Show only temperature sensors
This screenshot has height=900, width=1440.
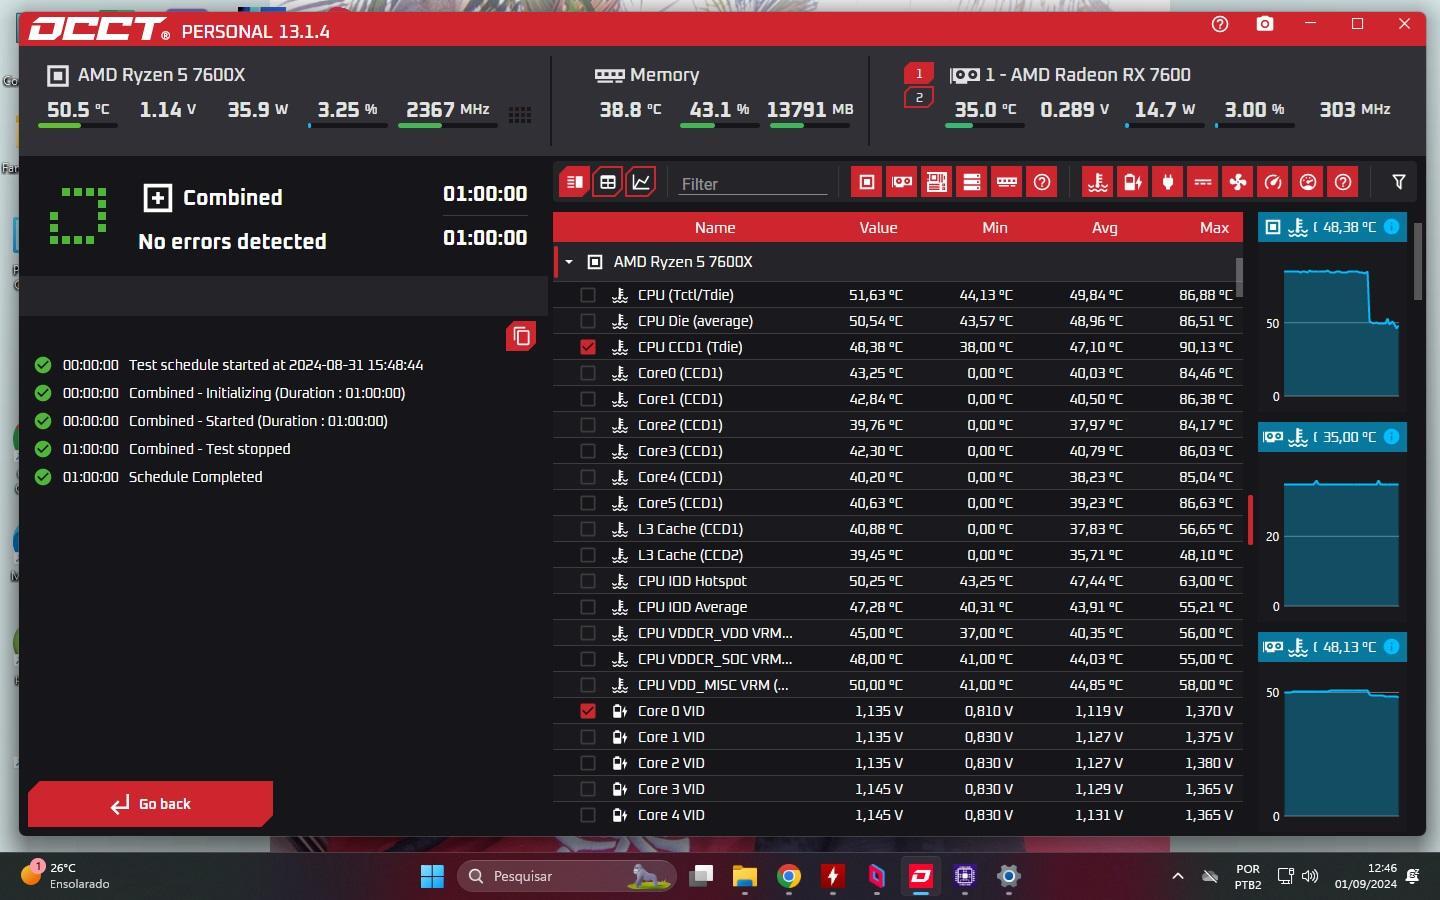point(1098,182)
